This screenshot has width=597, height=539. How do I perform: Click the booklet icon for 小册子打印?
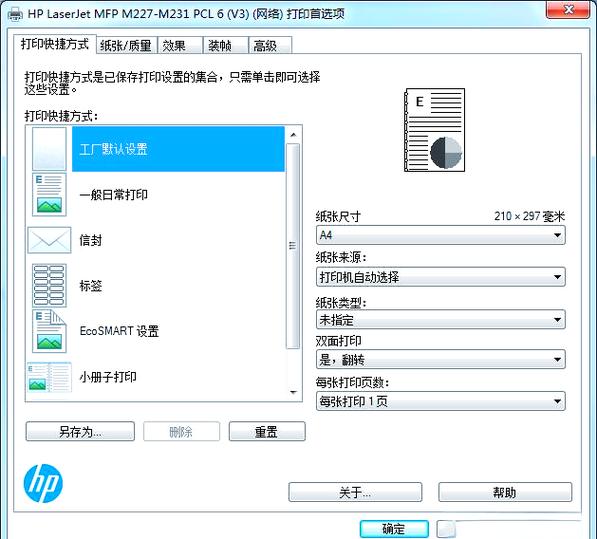(49, 377)
